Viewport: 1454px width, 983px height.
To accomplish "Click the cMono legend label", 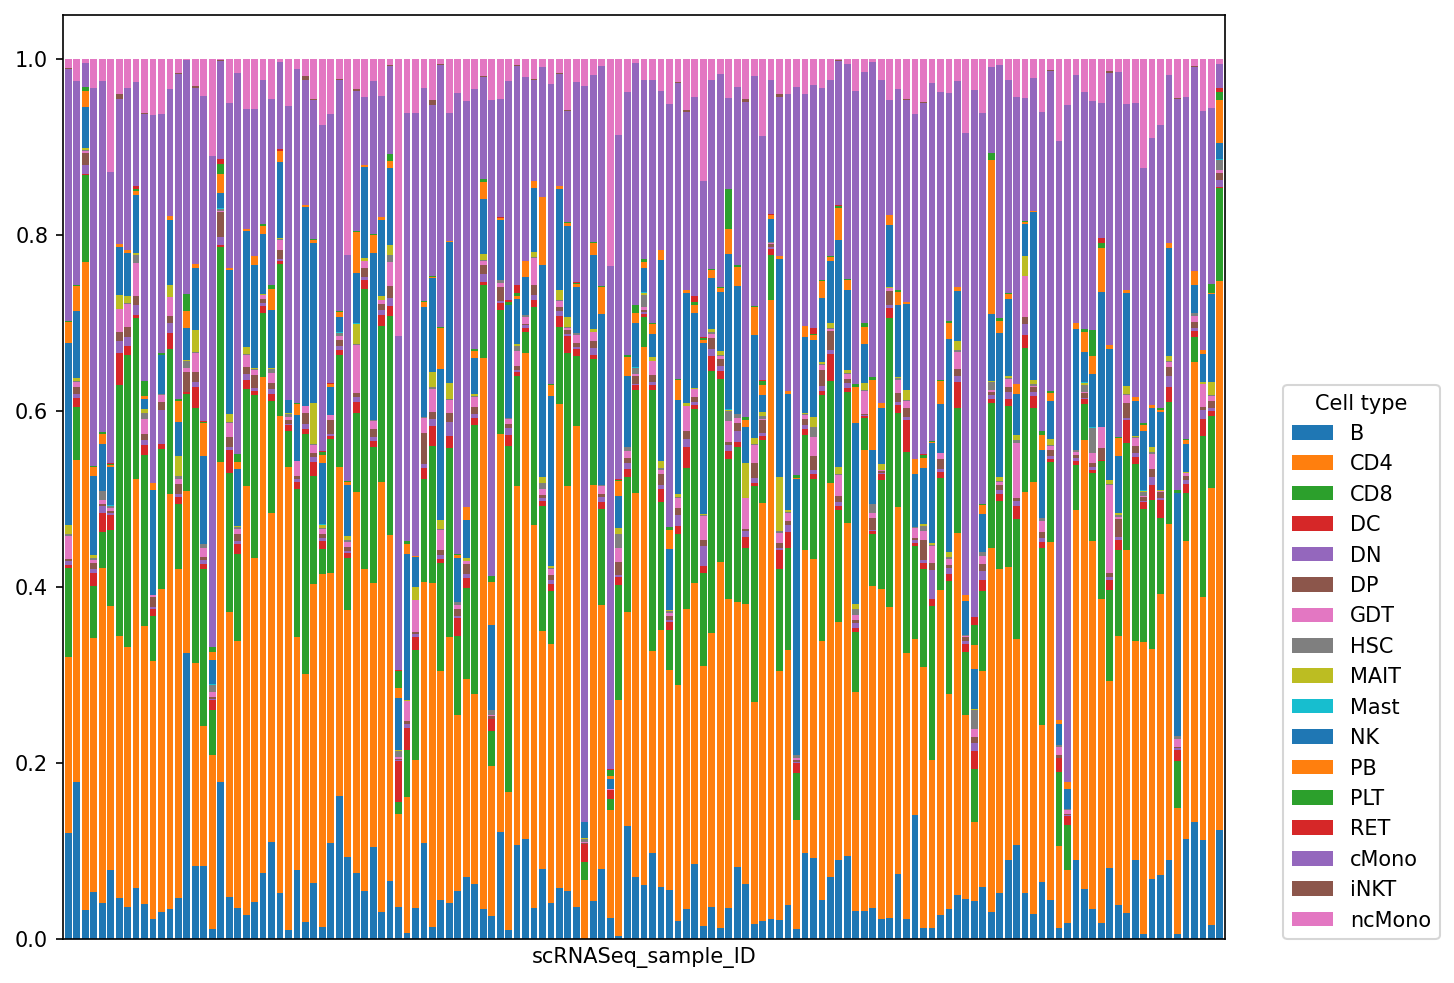I will coord(1383,859).
